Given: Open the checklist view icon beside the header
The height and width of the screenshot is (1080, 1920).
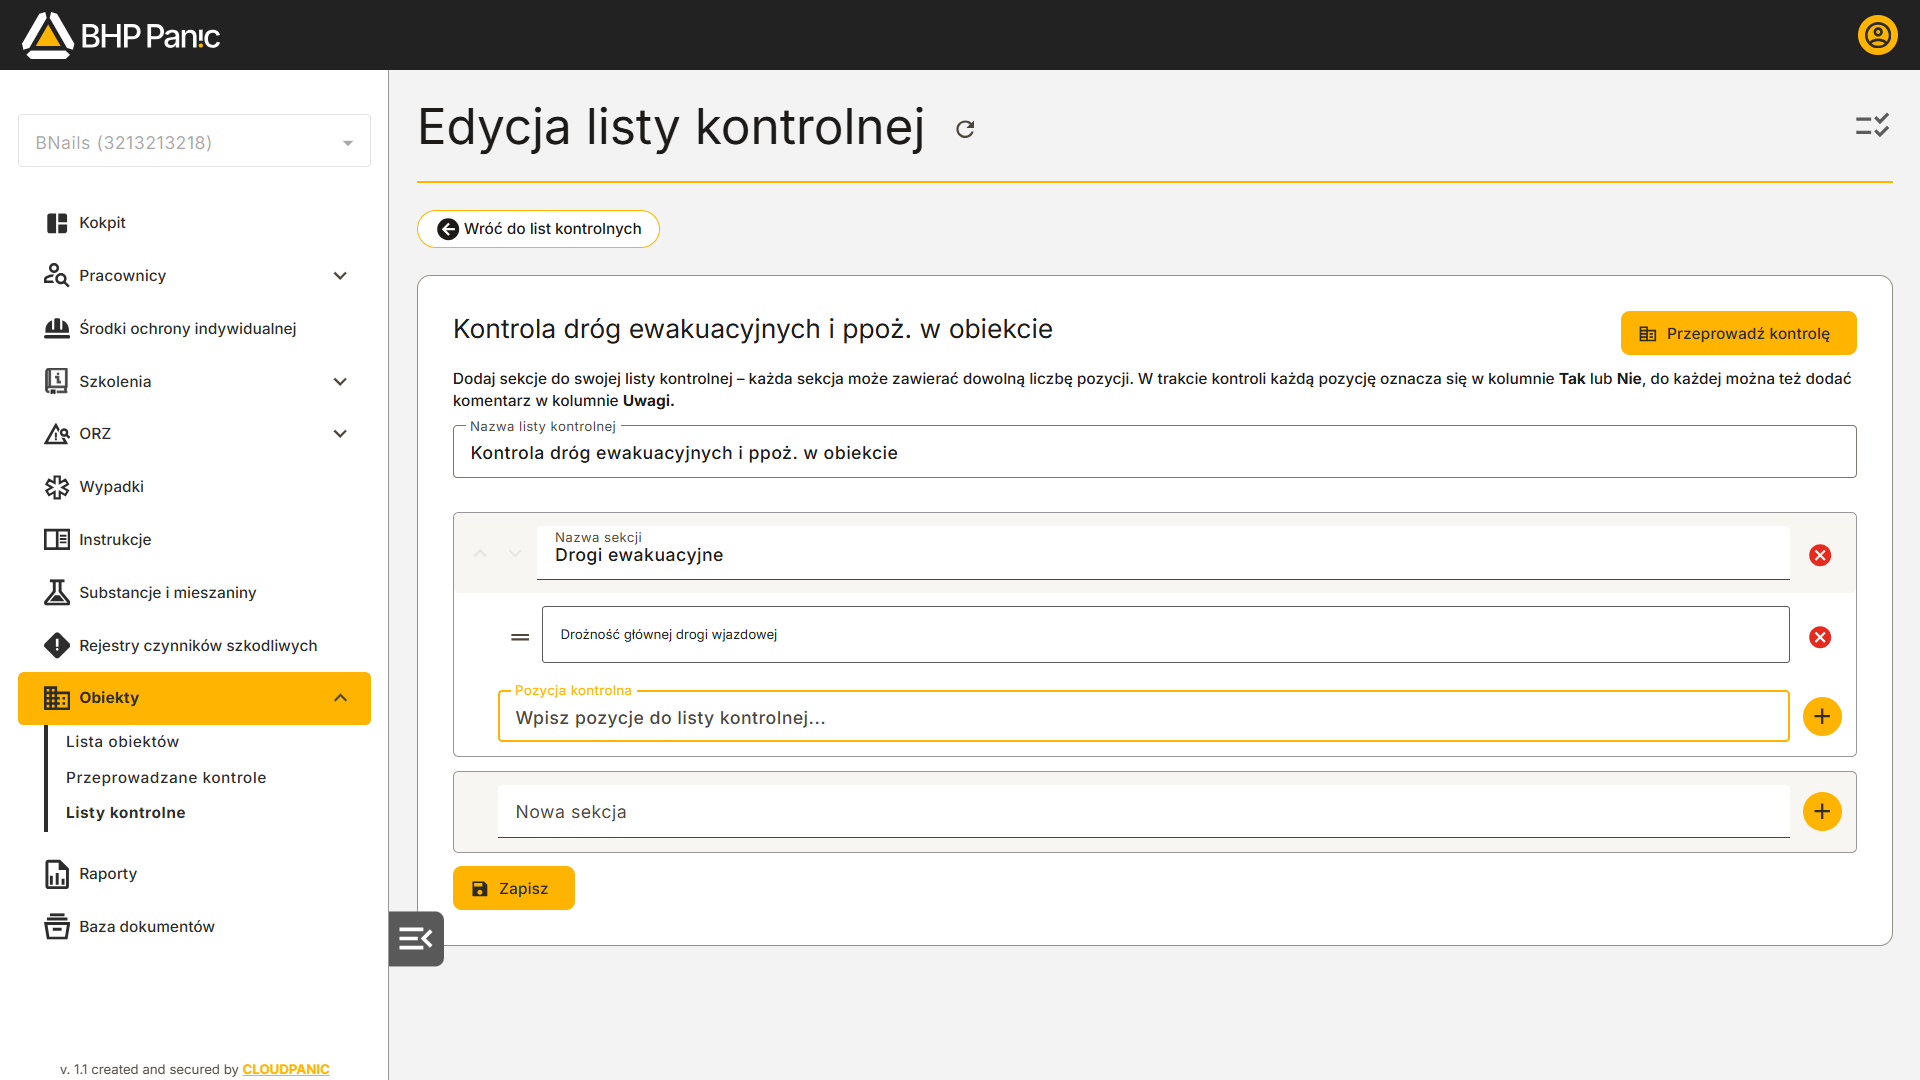Looking at the screenshot, I should click(1872, 125).
